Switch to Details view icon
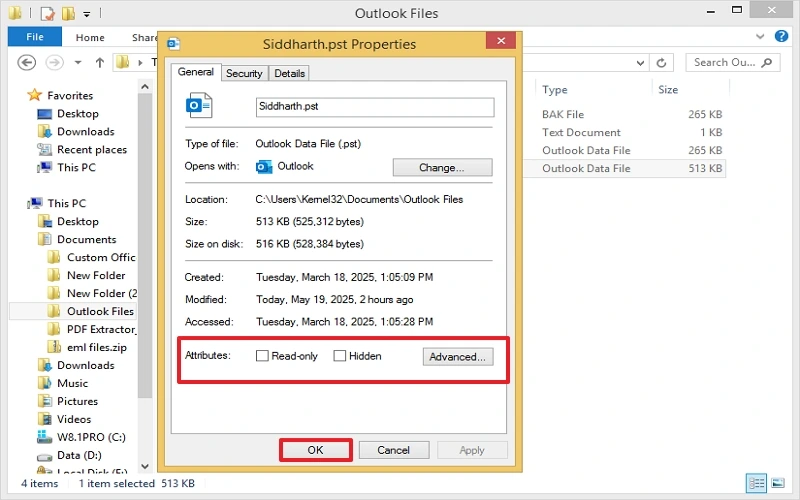This screenshot has width=800, height=500. 756,483
